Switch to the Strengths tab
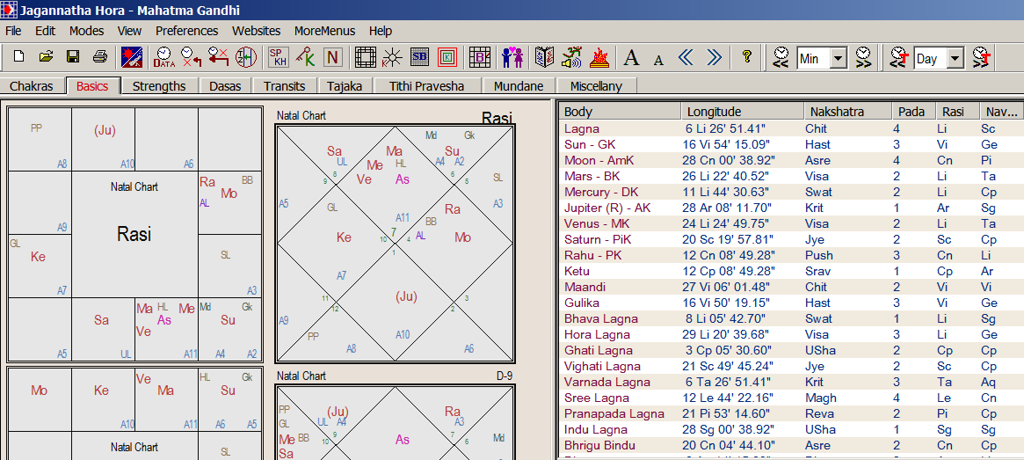 [x=159, y=86]
